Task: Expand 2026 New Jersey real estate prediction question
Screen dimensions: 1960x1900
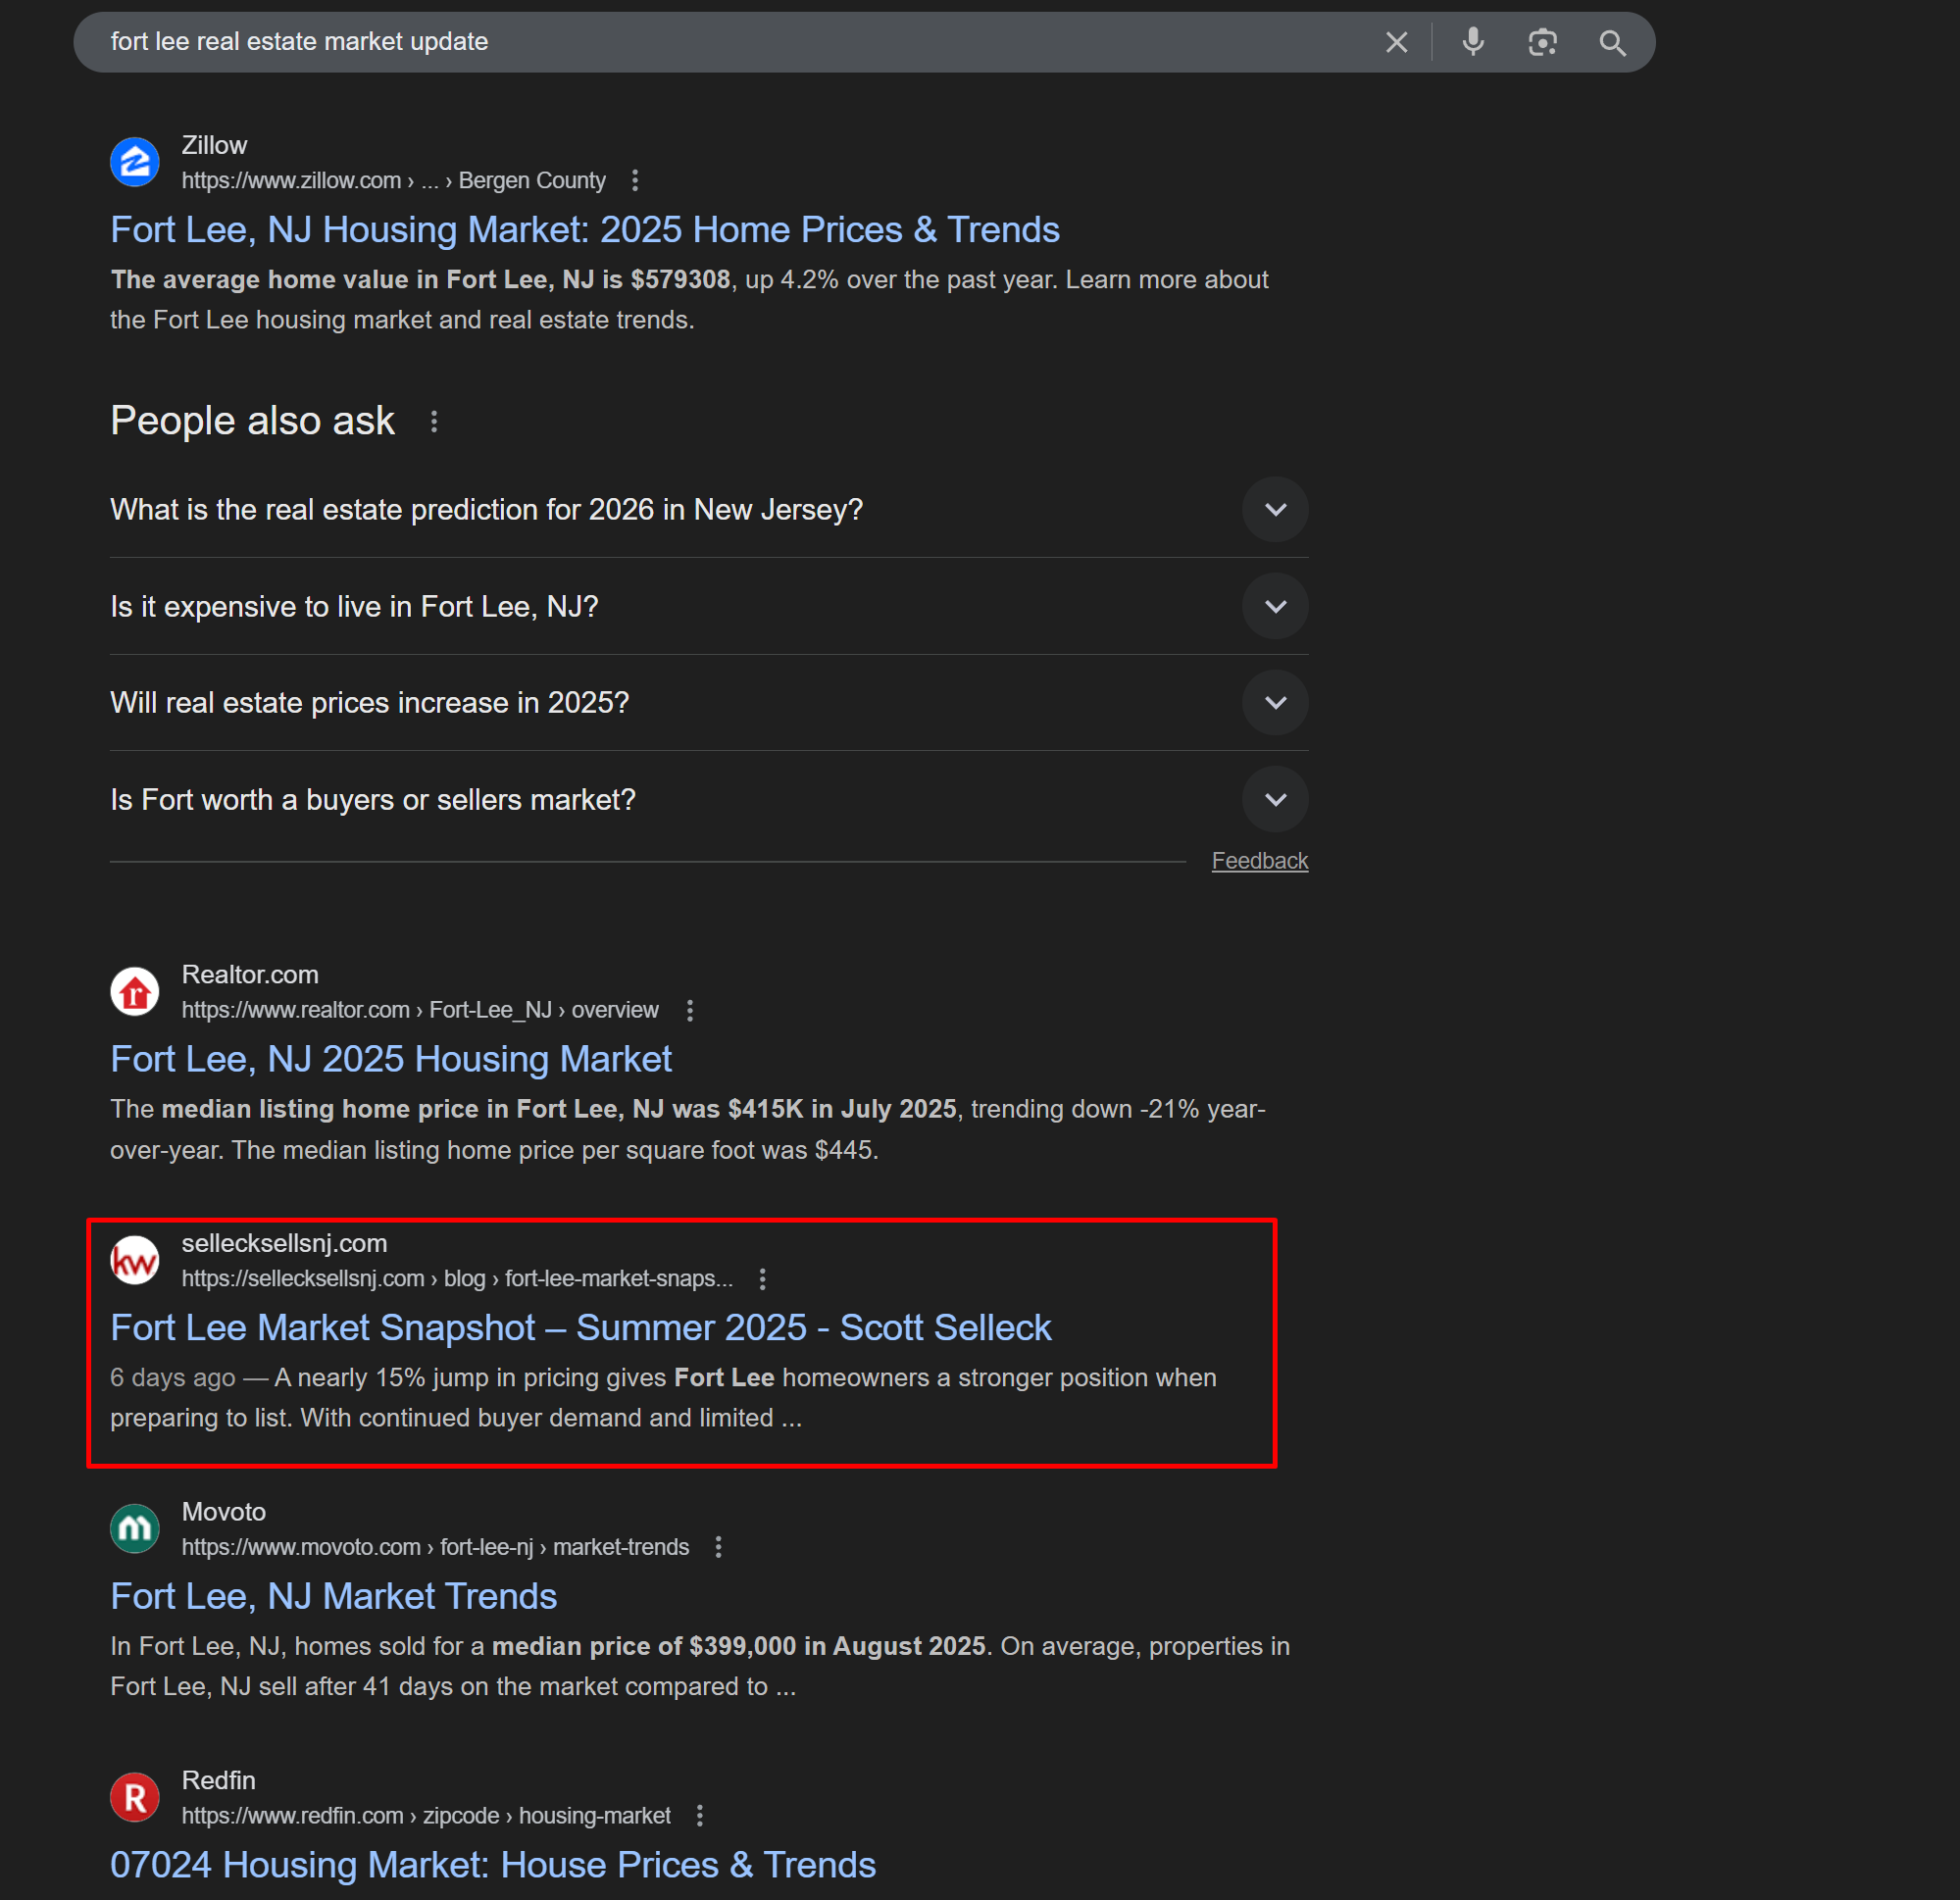Action: point(1275,509)
